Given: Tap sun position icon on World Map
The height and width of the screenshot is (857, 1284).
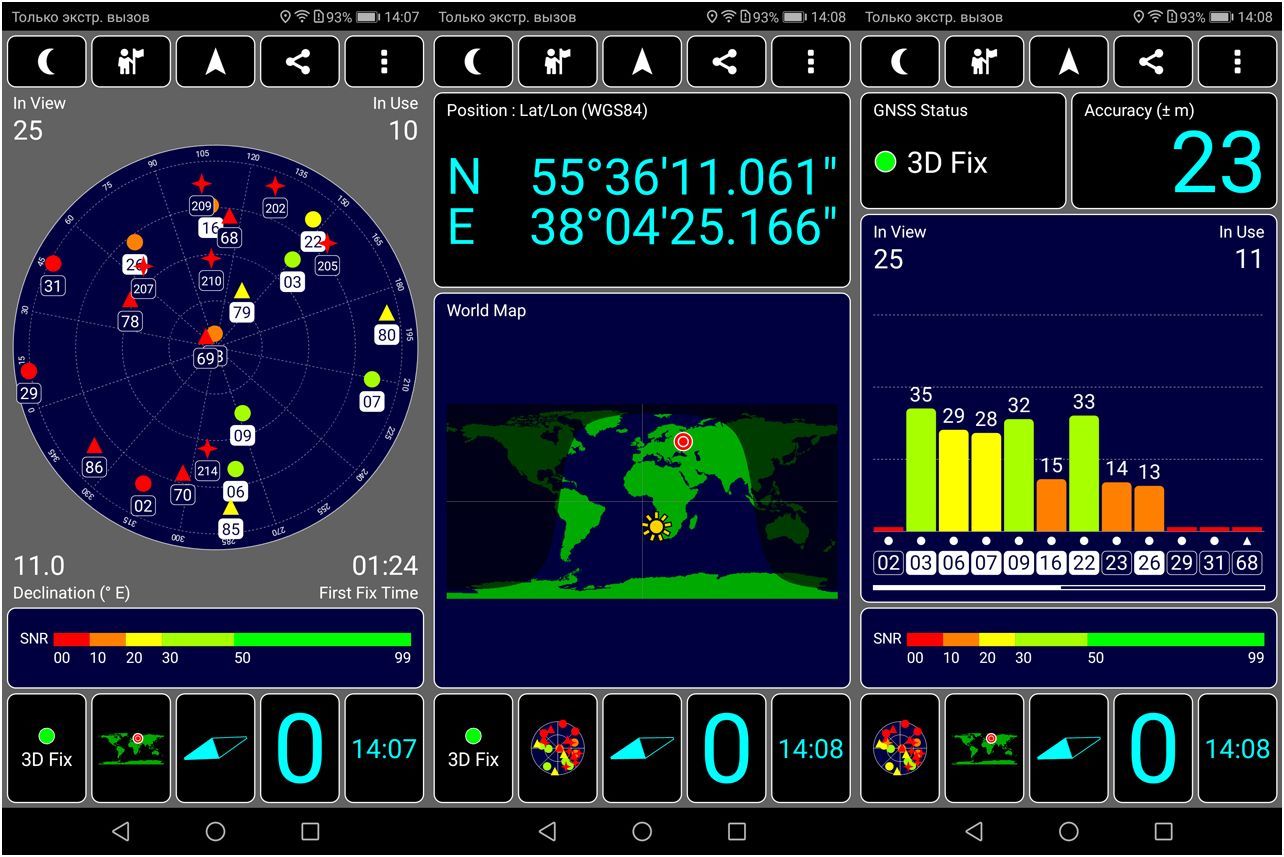Looking at the screenshot, I should (656, 526).
